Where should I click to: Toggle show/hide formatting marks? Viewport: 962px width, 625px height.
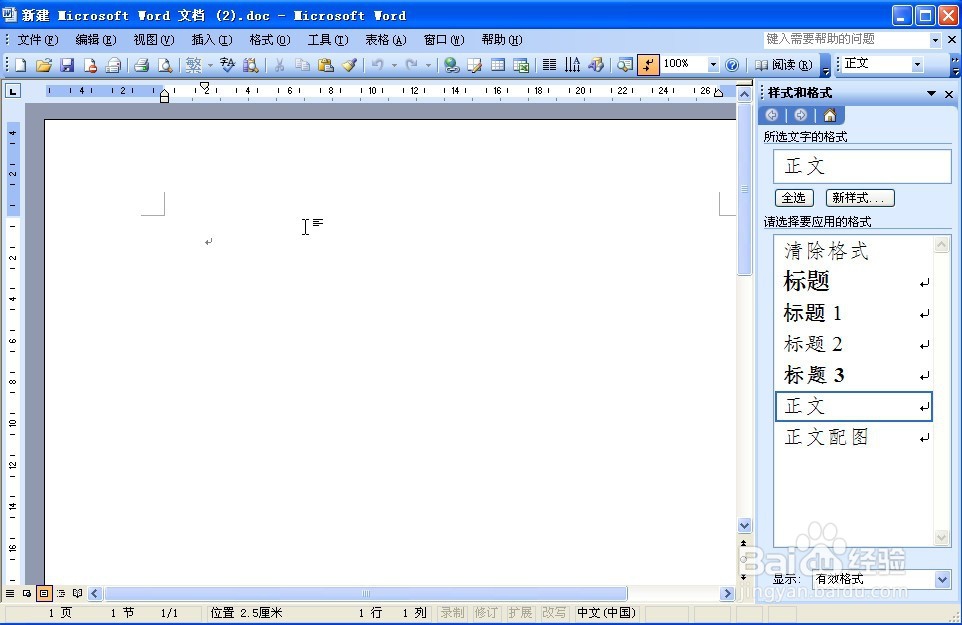click(647, 64)
